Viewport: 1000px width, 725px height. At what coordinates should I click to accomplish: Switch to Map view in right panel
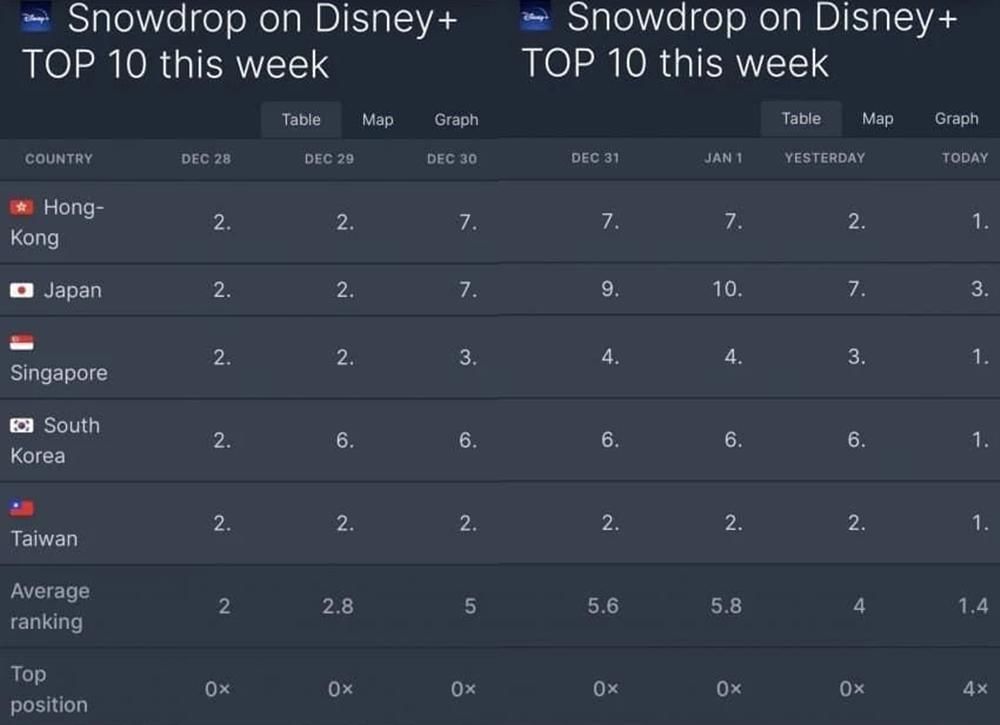click(877, 118)
